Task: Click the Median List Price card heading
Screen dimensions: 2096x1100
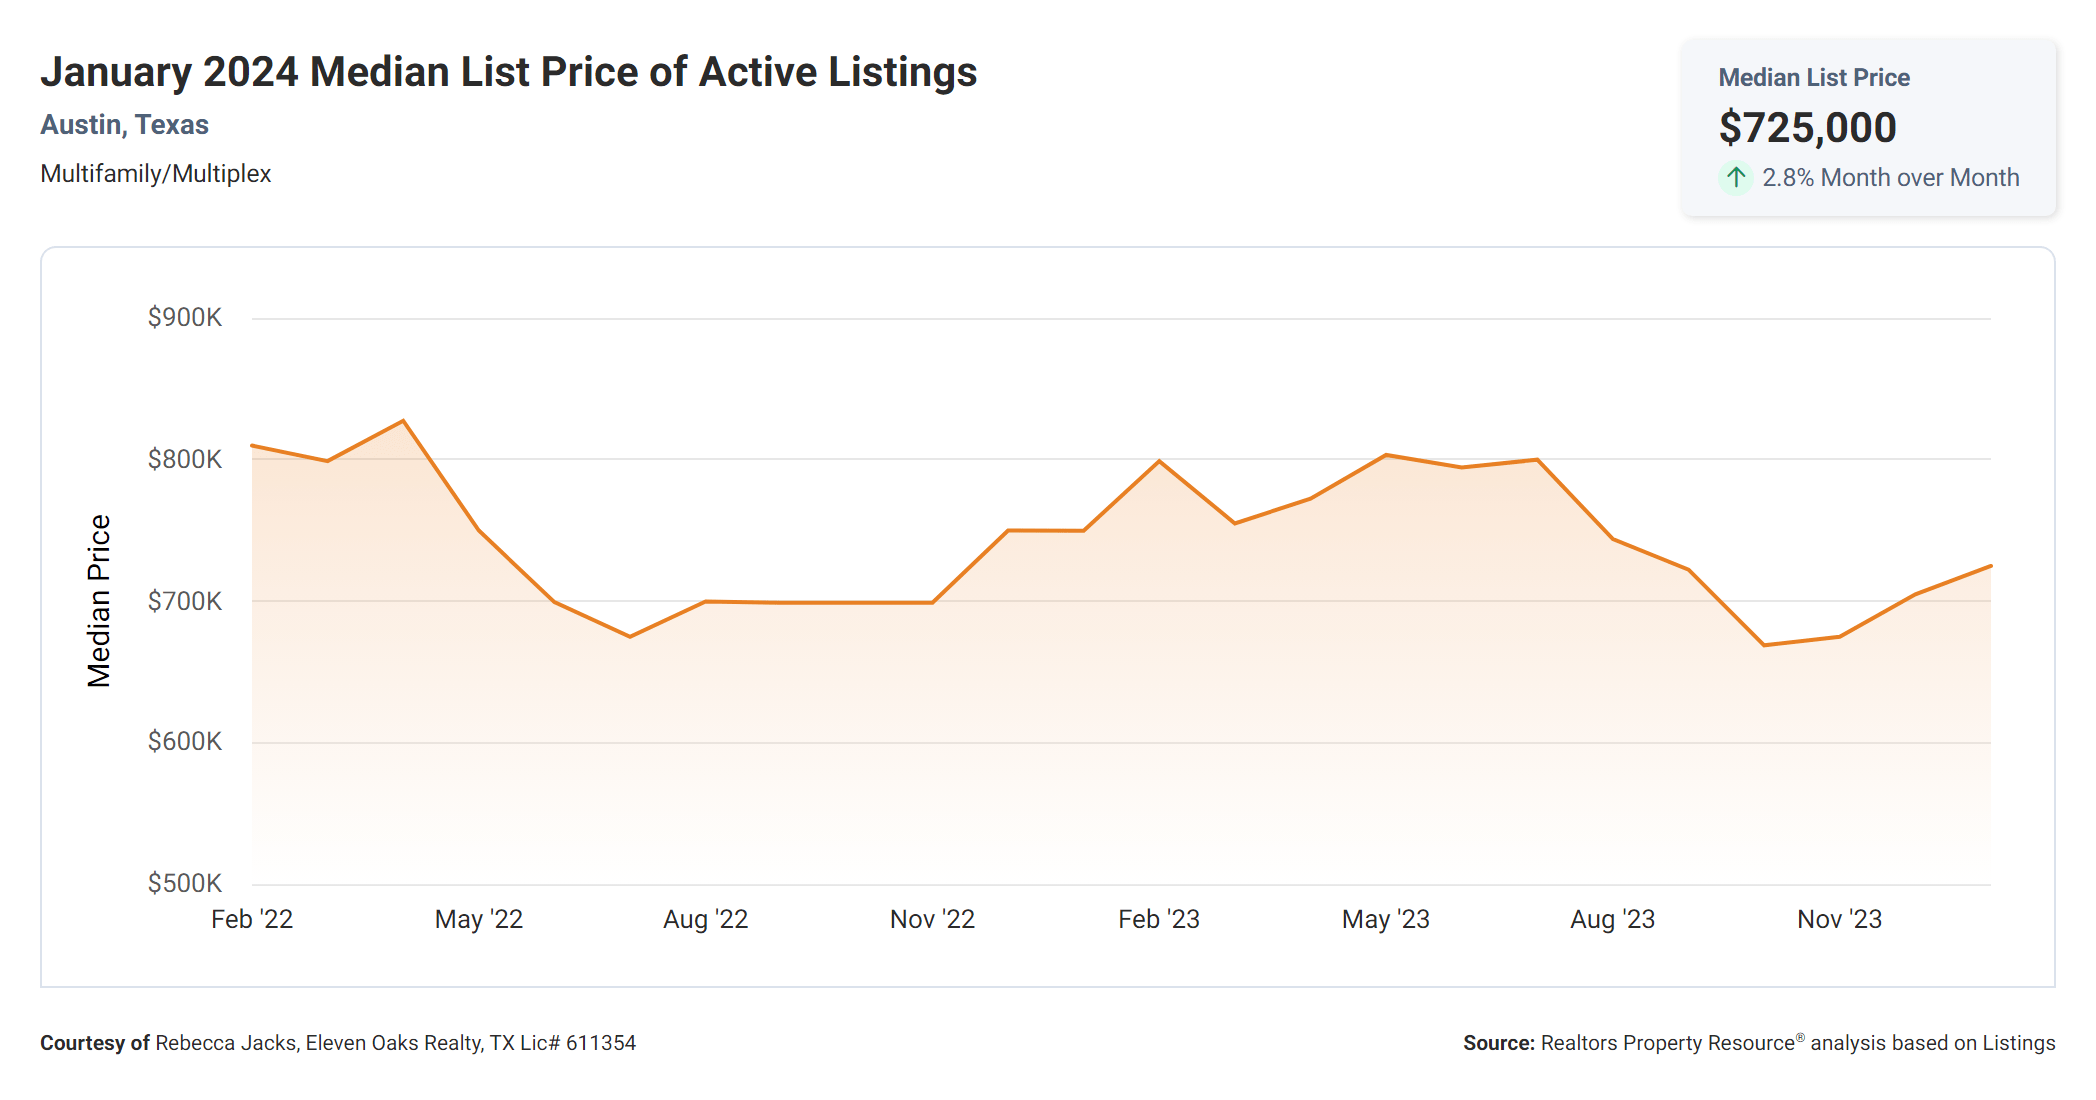Action: pos(1813,78)
